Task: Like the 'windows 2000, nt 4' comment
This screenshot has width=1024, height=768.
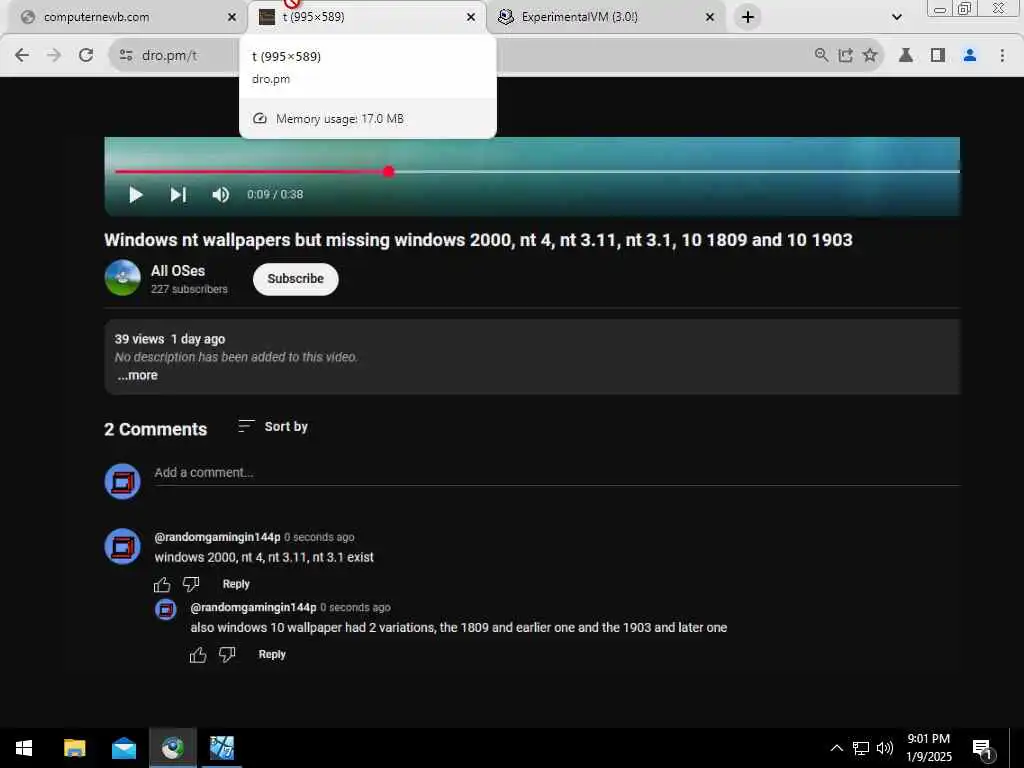Action: pyautogui.click(x=162, y=584)
